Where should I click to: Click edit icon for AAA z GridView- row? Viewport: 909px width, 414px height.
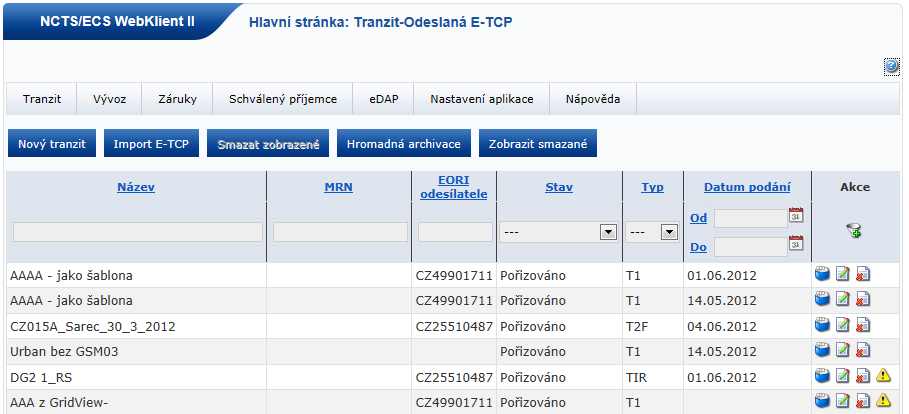click(843, 401)
